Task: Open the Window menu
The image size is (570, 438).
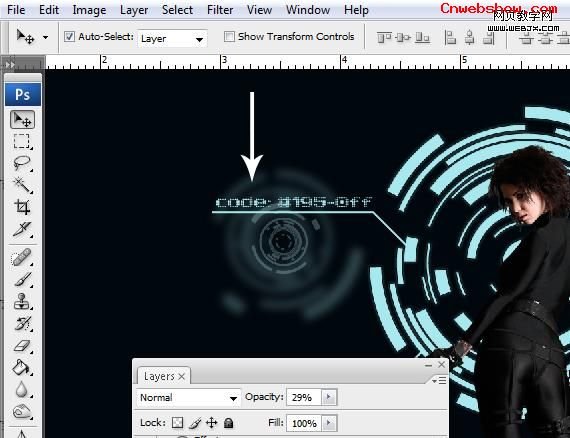Action: [308, 10]
